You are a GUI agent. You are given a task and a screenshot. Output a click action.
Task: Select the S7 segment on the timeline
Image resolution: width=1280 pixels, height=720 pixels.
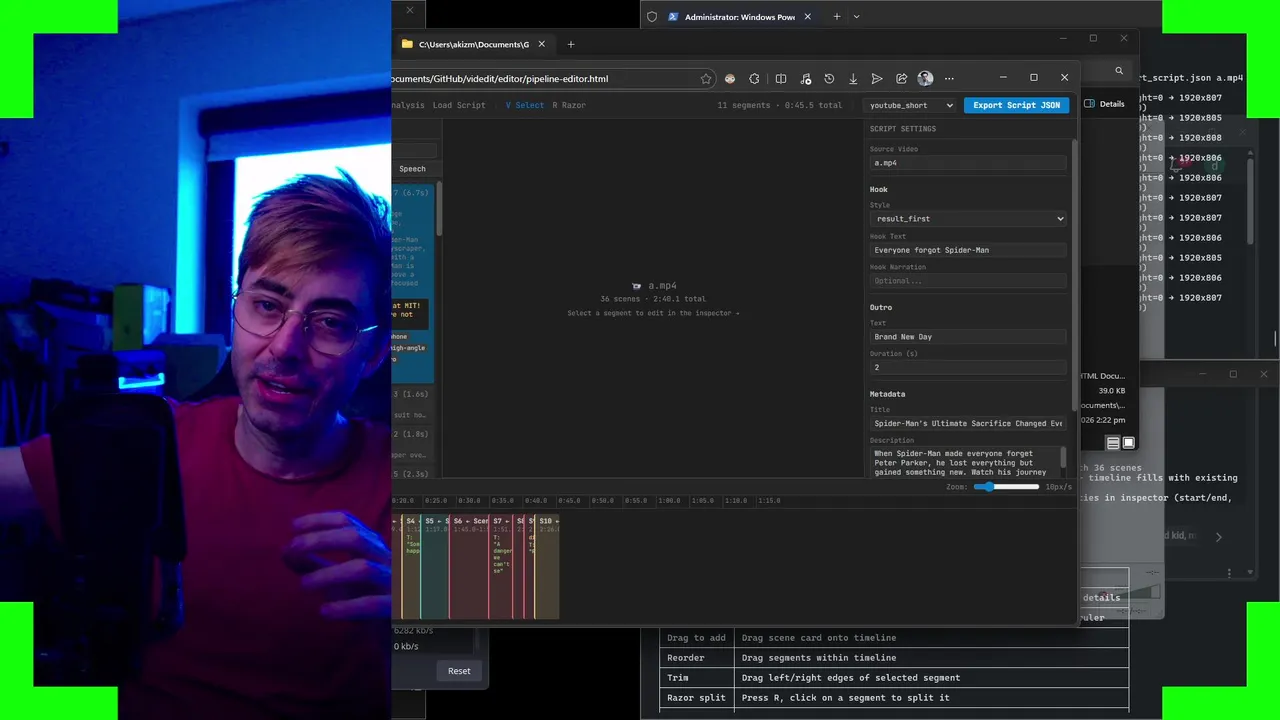(501, 567)
